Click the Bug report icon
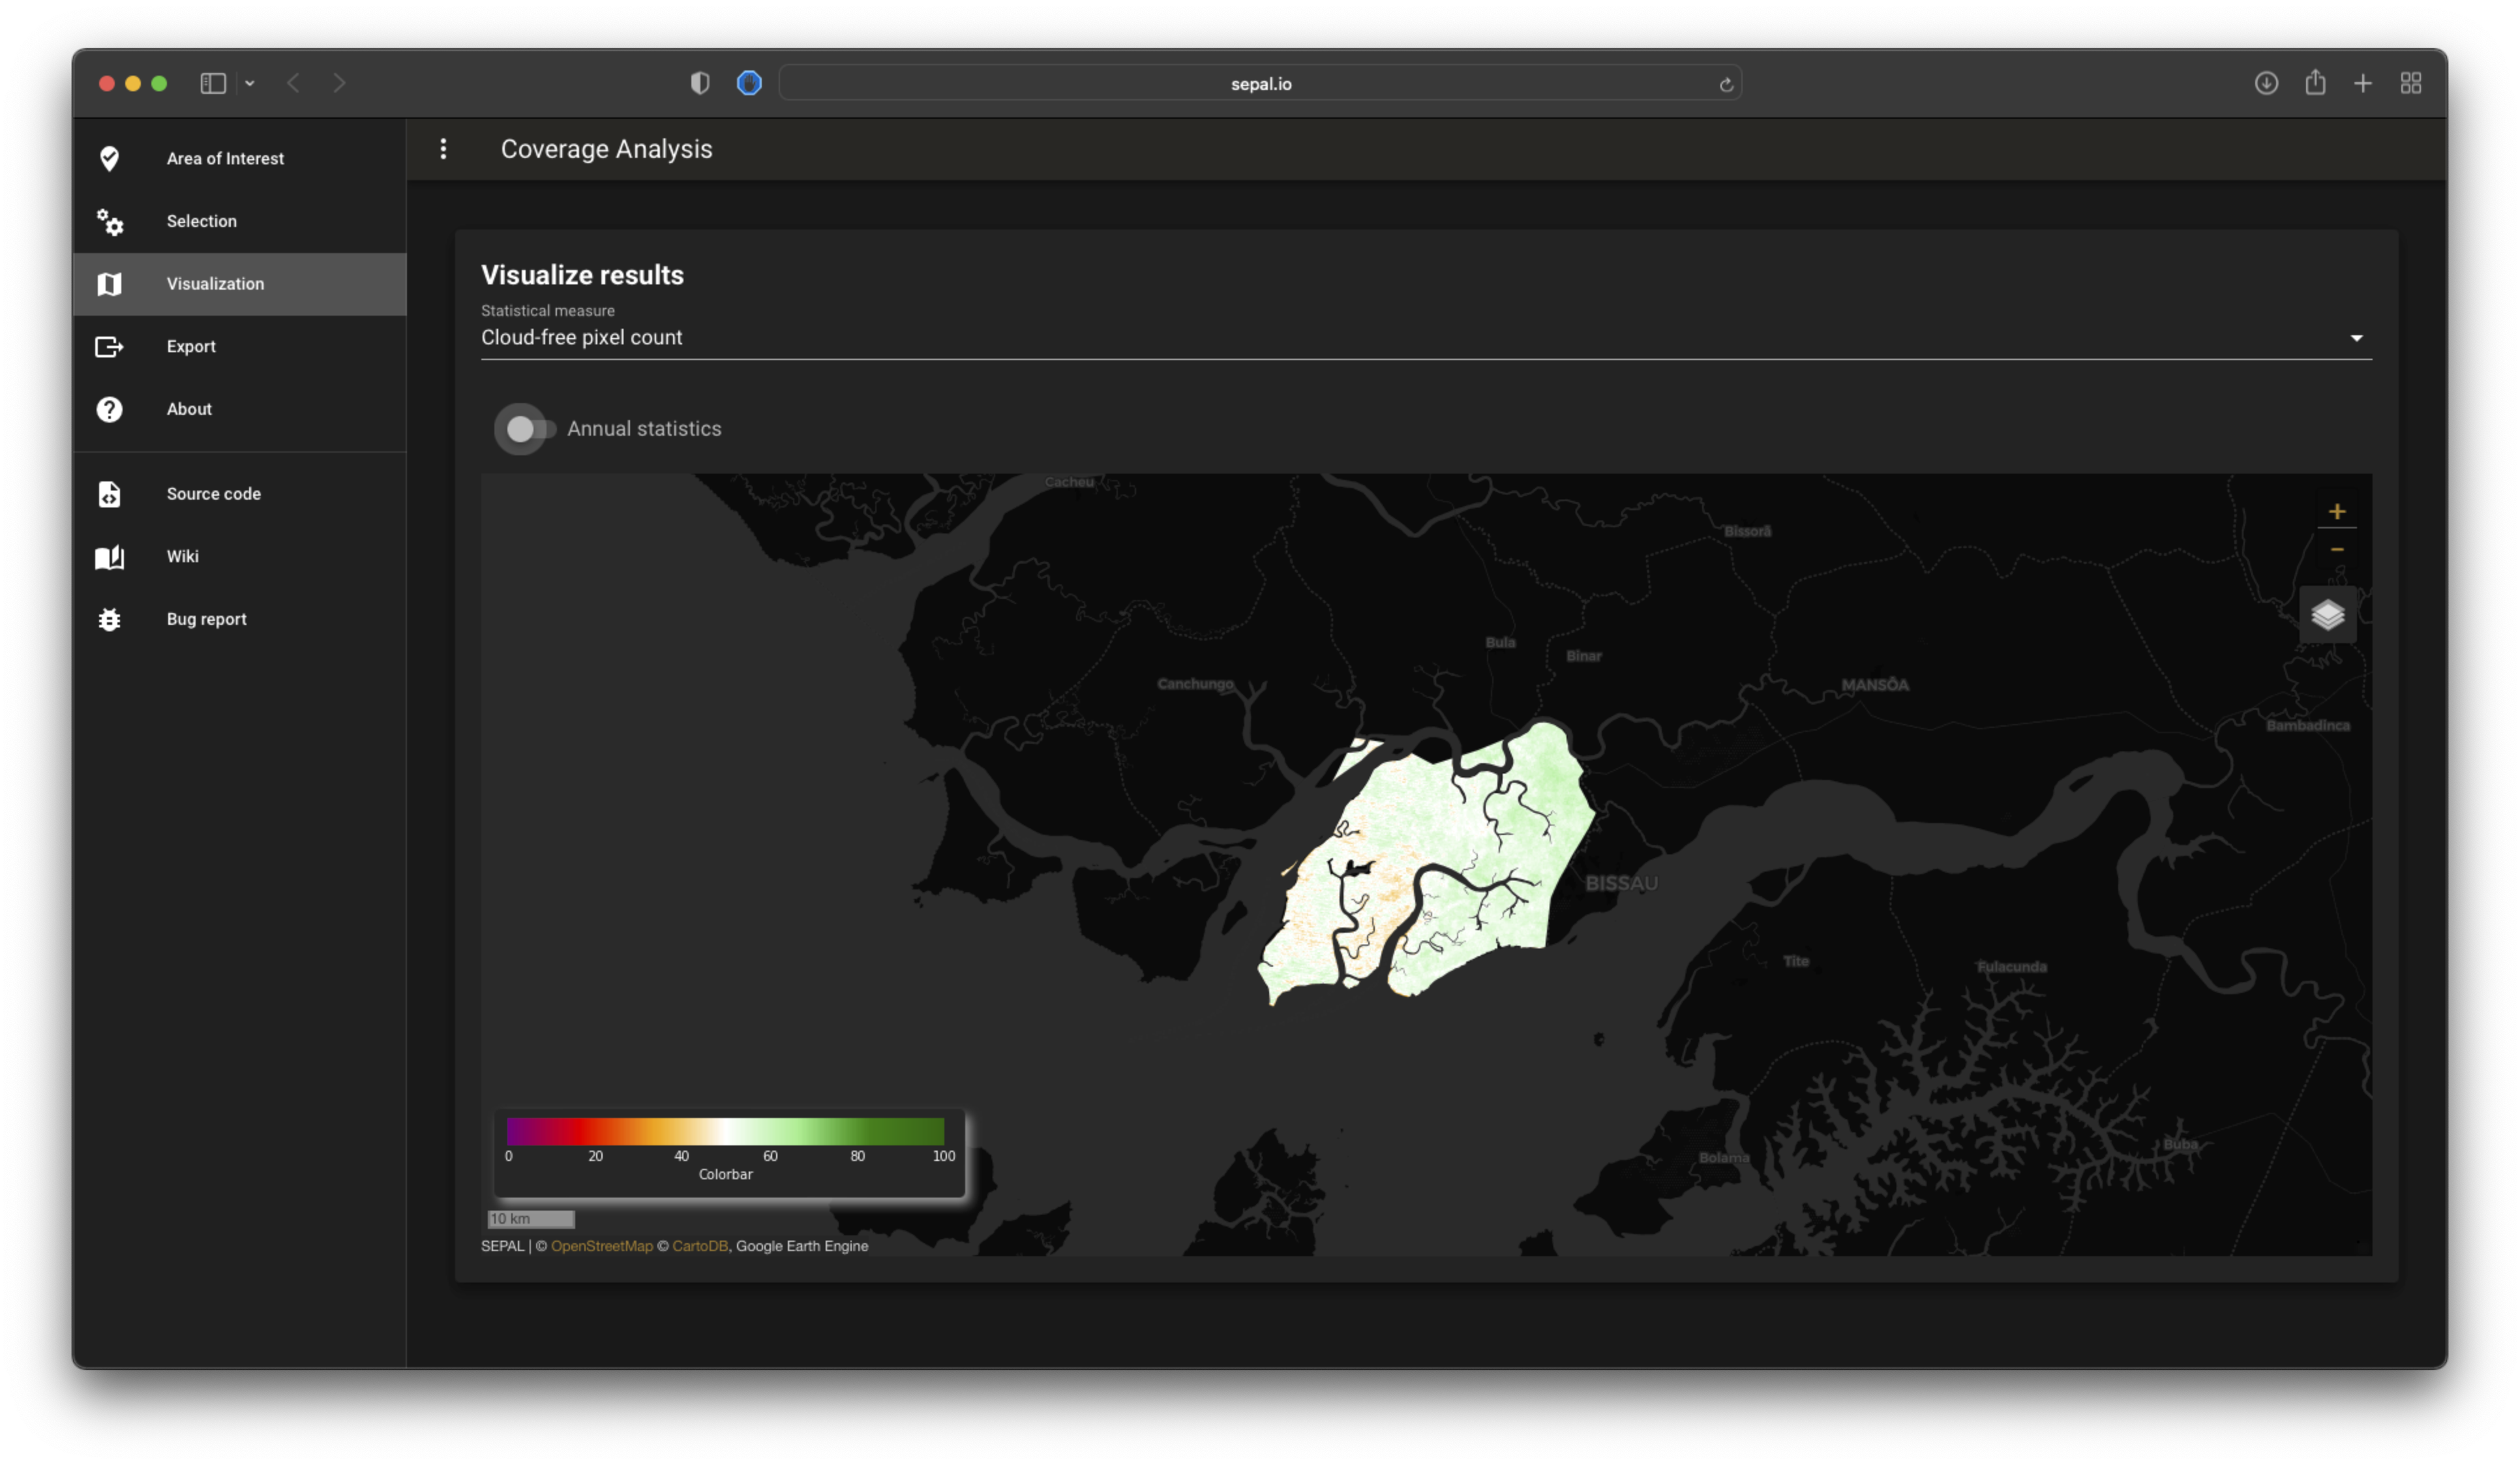 click(109, 619)
